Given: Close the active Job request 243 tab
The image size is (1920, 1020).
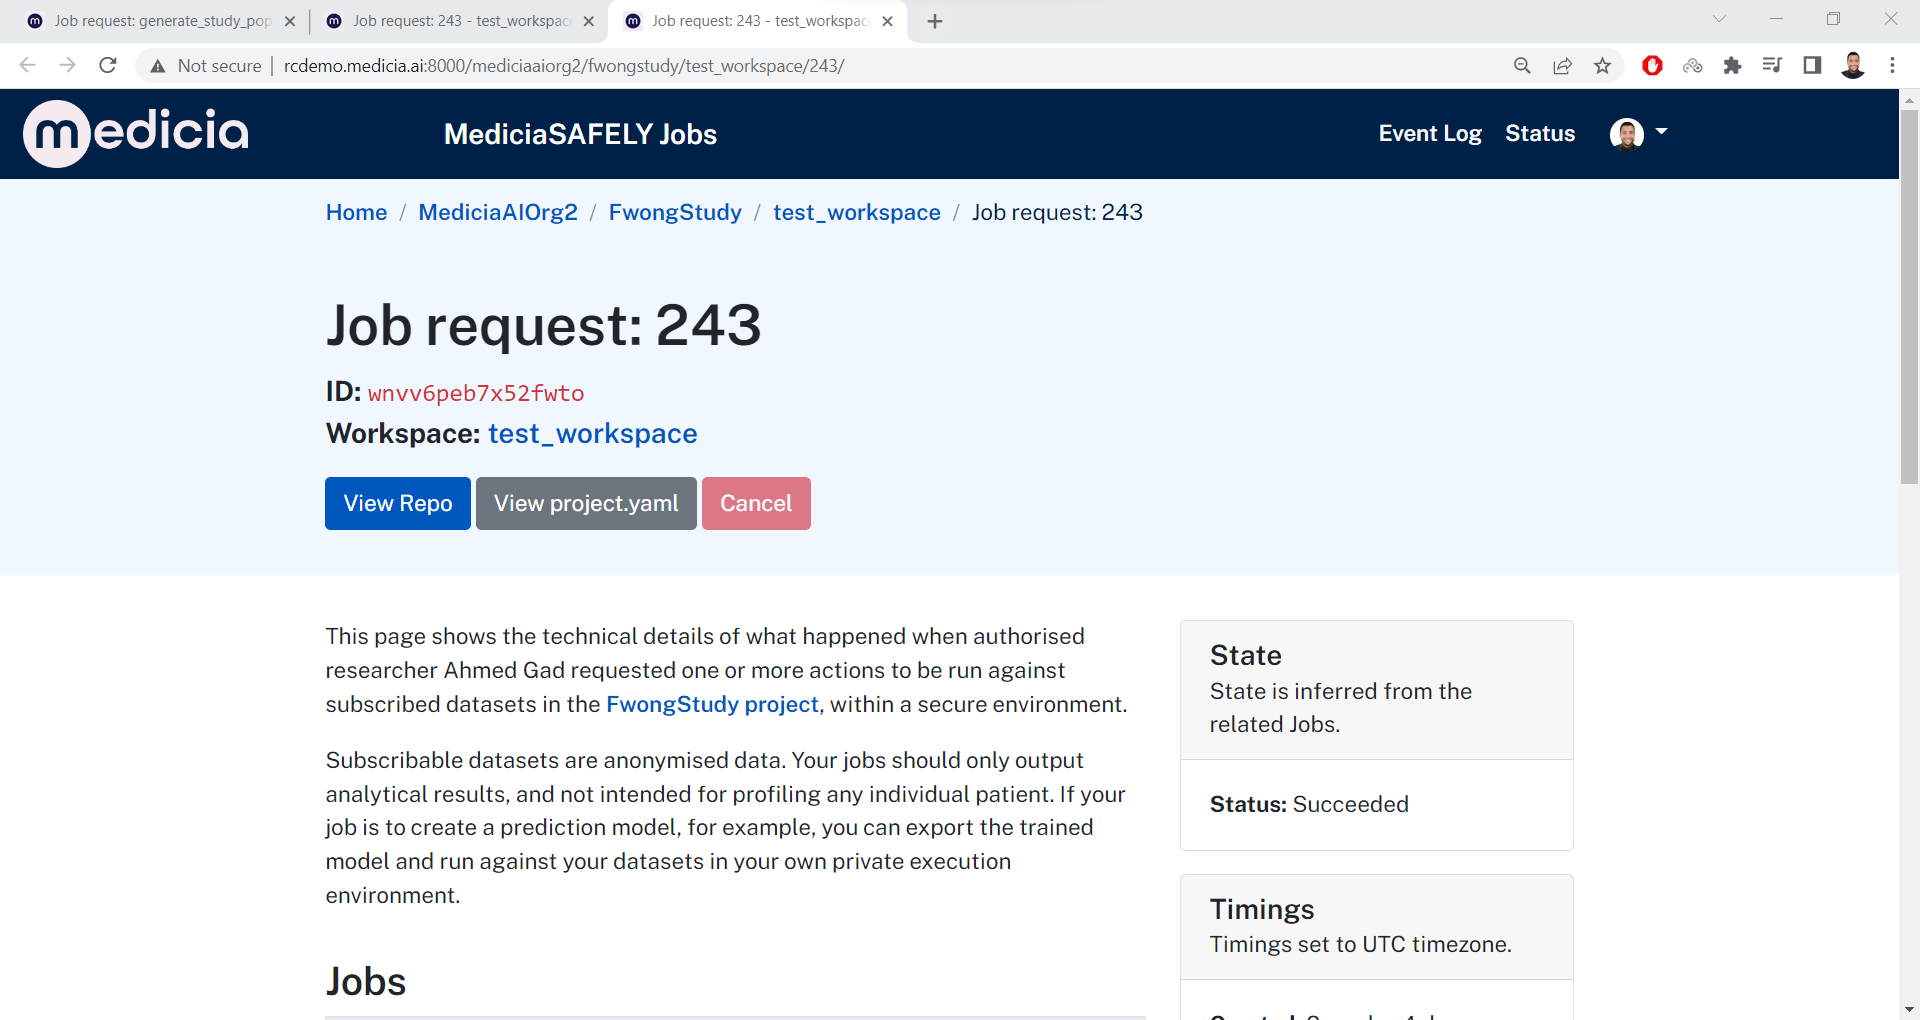Looking at the screenshot, I should [x=887, y=21].
